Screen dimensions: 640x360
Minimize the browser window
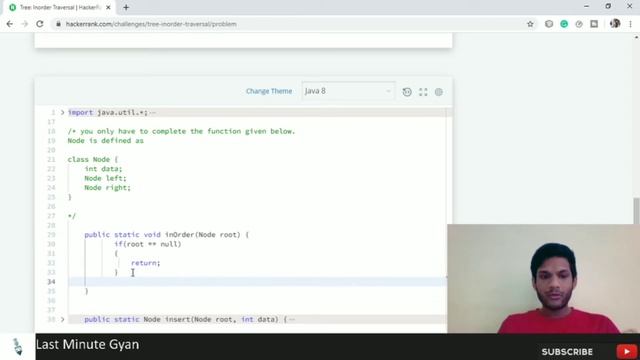pos(587,7)
